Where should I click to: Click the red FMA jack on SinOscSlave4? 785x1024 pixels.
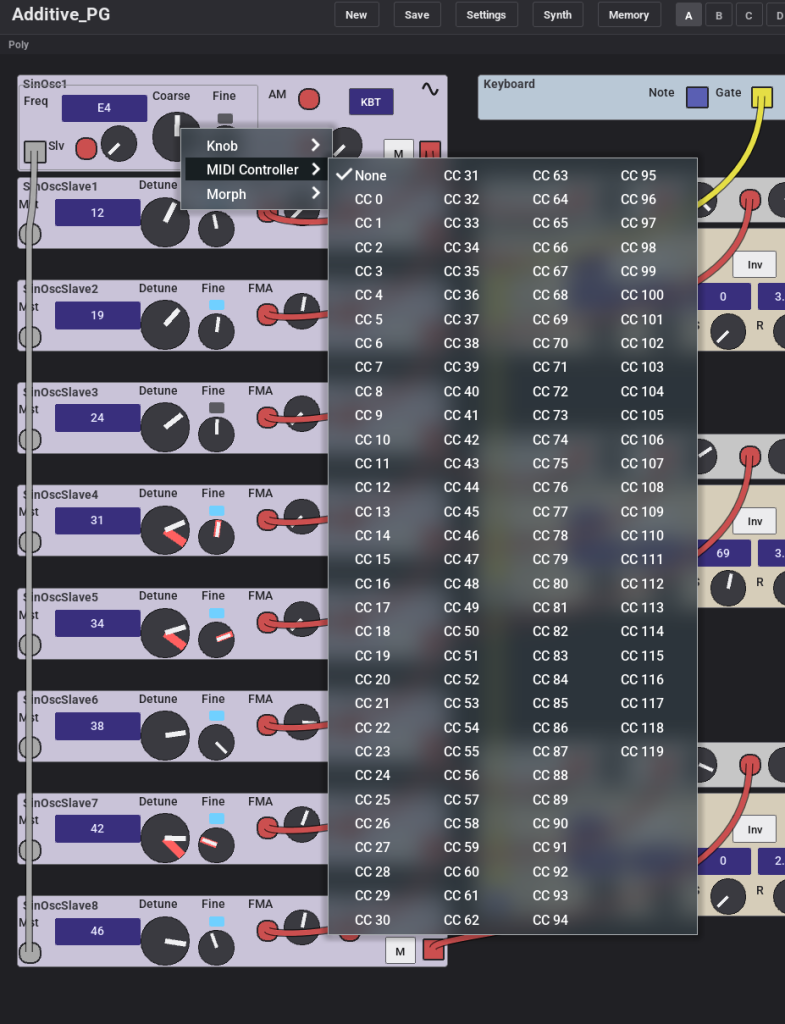(267, 520)
